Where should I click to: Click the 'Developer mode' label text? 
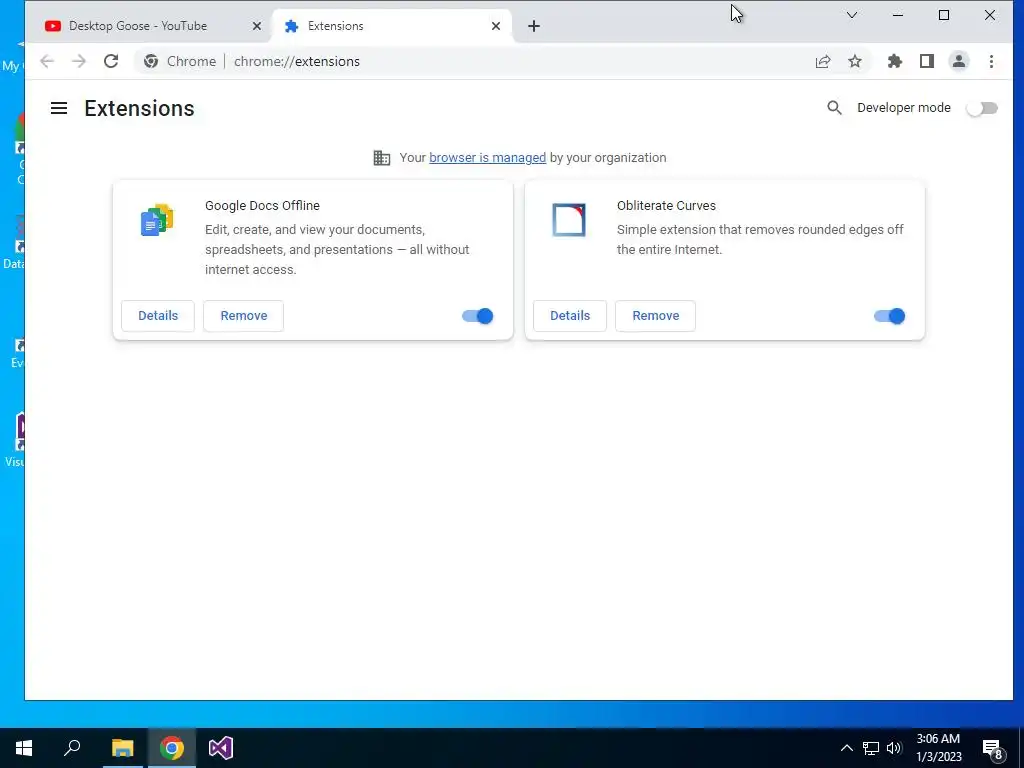(x=904, y=108)
